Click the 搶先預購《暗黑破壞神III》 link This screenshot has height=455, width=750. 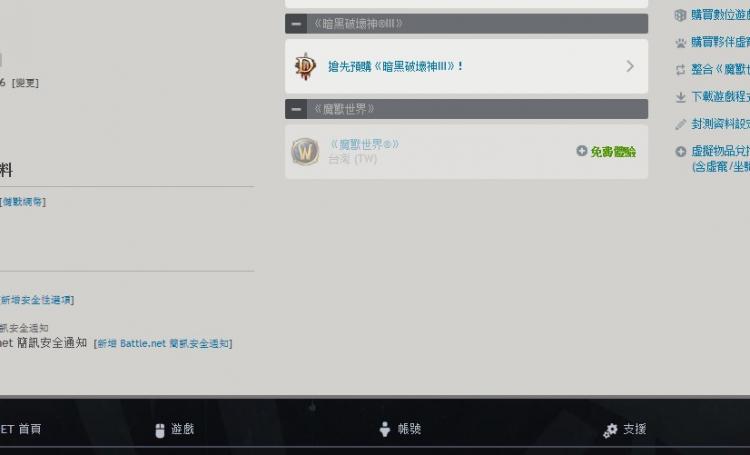pyautogui.click(x=396, y=66)
